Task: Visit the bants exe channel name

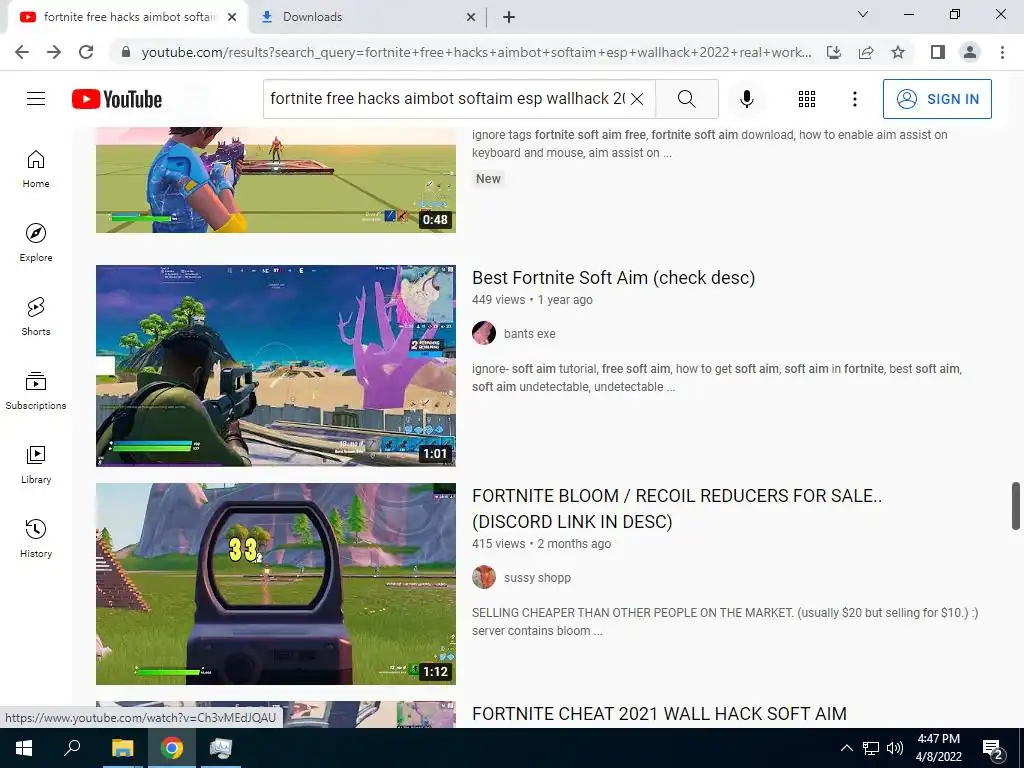Action: [x=530, y=333]
